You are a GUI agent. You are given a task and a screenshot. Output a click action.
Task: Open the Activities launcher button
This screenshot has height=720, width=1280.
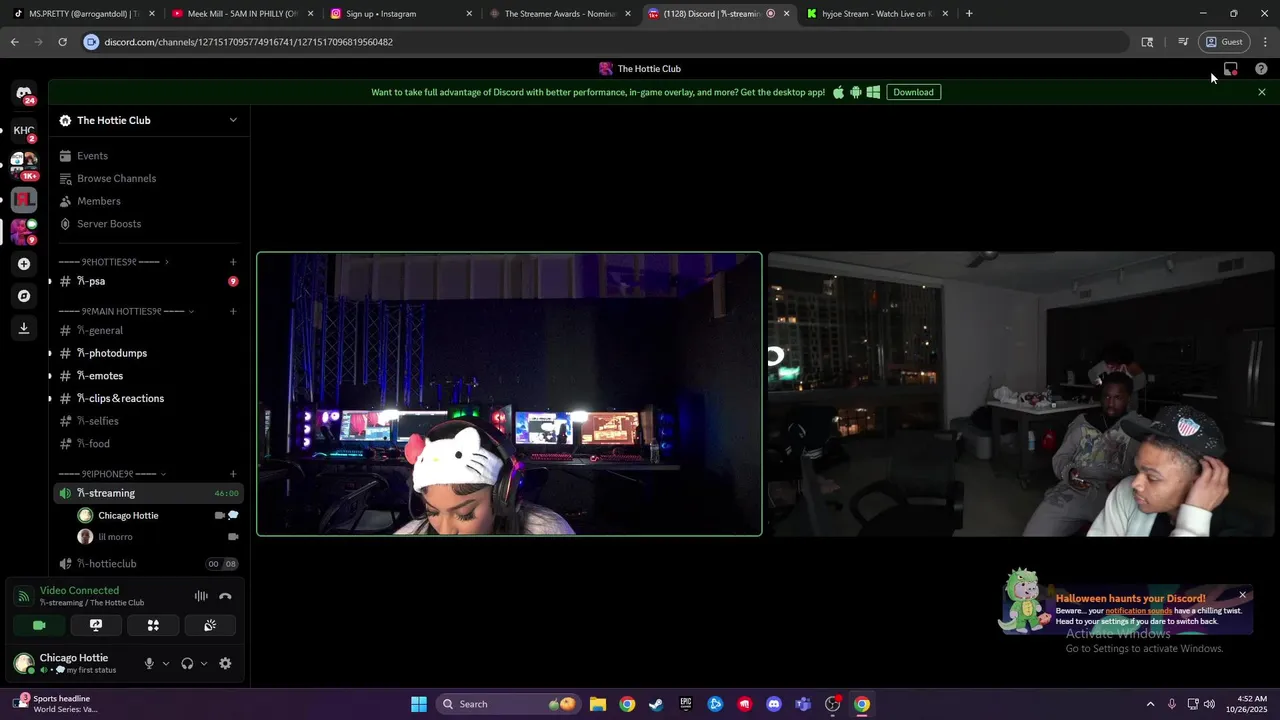pyautogui.click(x=153, y=625)
